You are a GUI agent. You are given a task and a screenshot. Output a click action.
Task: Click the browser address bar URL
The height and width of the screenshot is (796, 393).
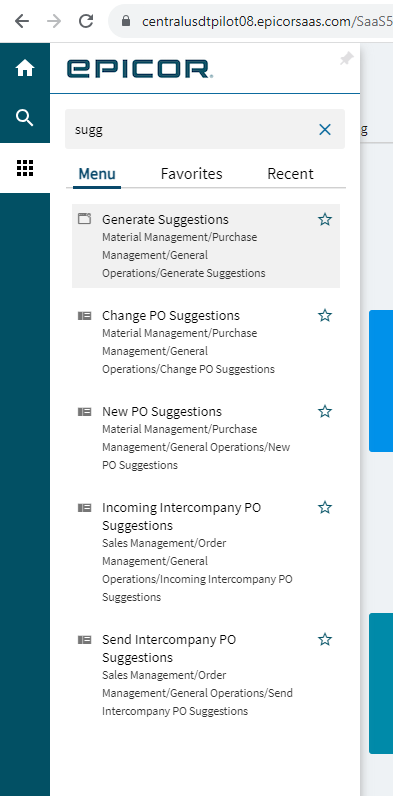click(x=267, y=21)
